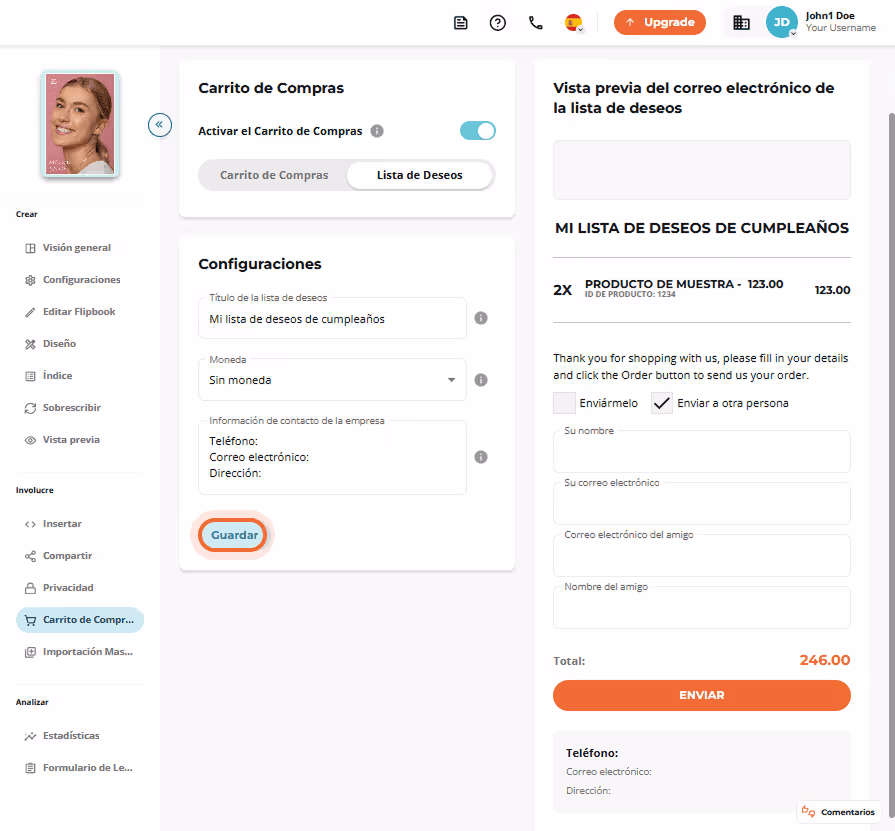
Task: Open the Comentarios feedback button
Action: (x=838, y=812)
